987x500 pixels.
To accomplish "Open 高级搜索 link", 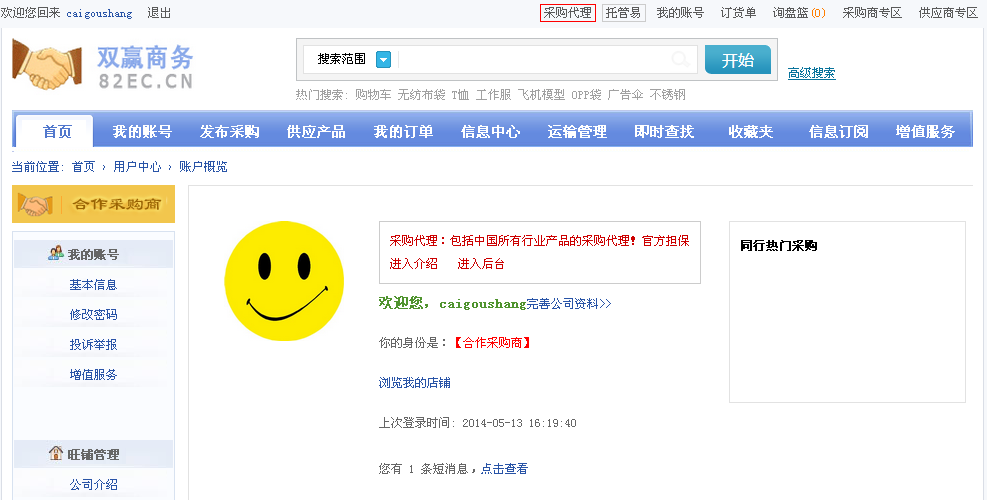I will 811,73.
